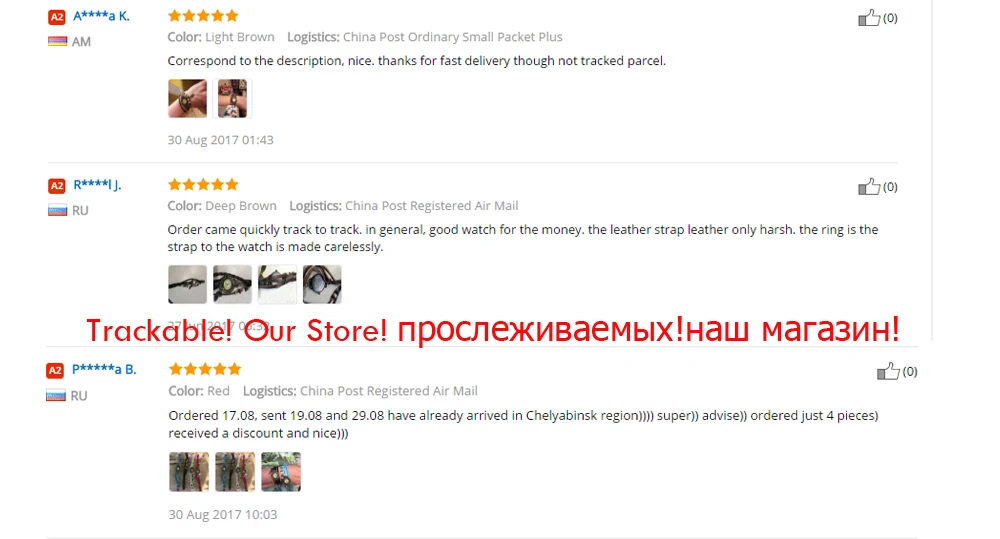The width and height of the screenshot is (1000, 539).
Task: Open third photo in P*****a B. review
Action: coord(281,471)
